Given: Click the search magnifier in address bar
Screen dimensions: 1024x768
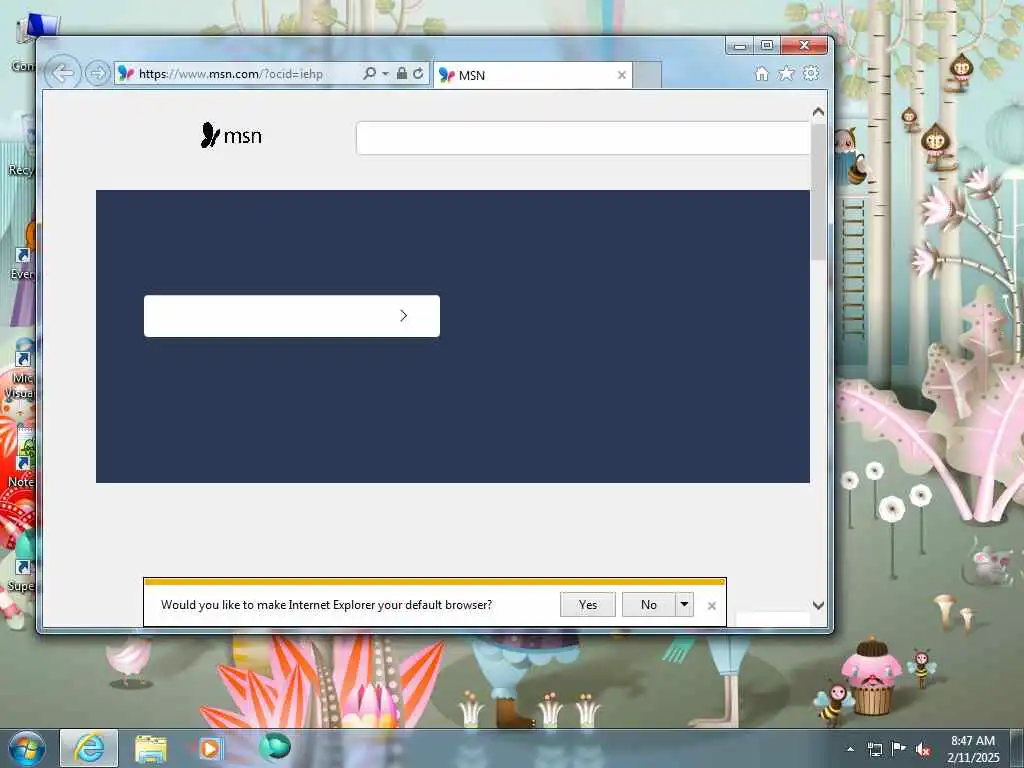Looking at the screenshot, I should coord(369,73).
